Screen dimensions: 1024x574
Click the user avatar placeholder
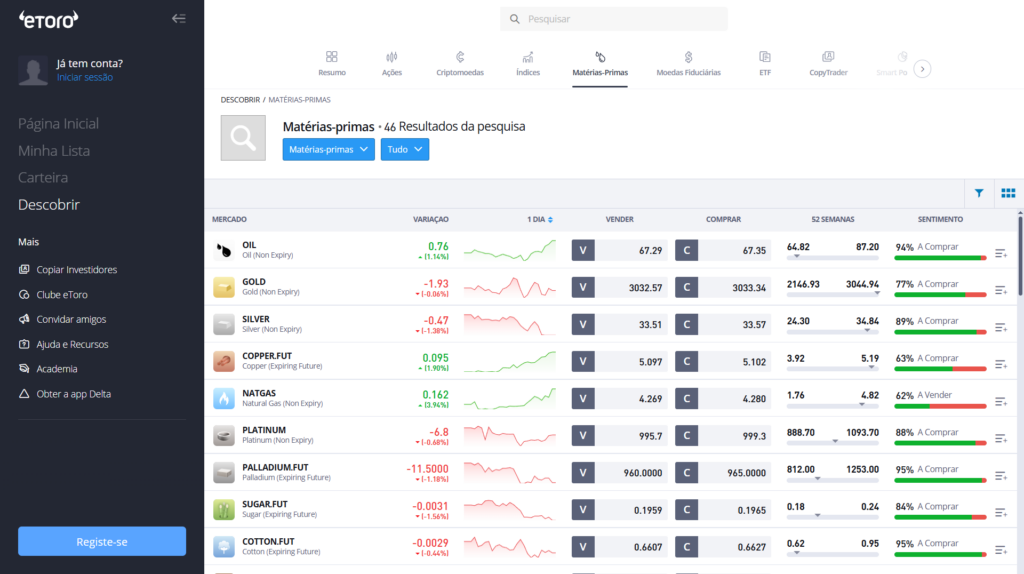click(x=33, y=71)
